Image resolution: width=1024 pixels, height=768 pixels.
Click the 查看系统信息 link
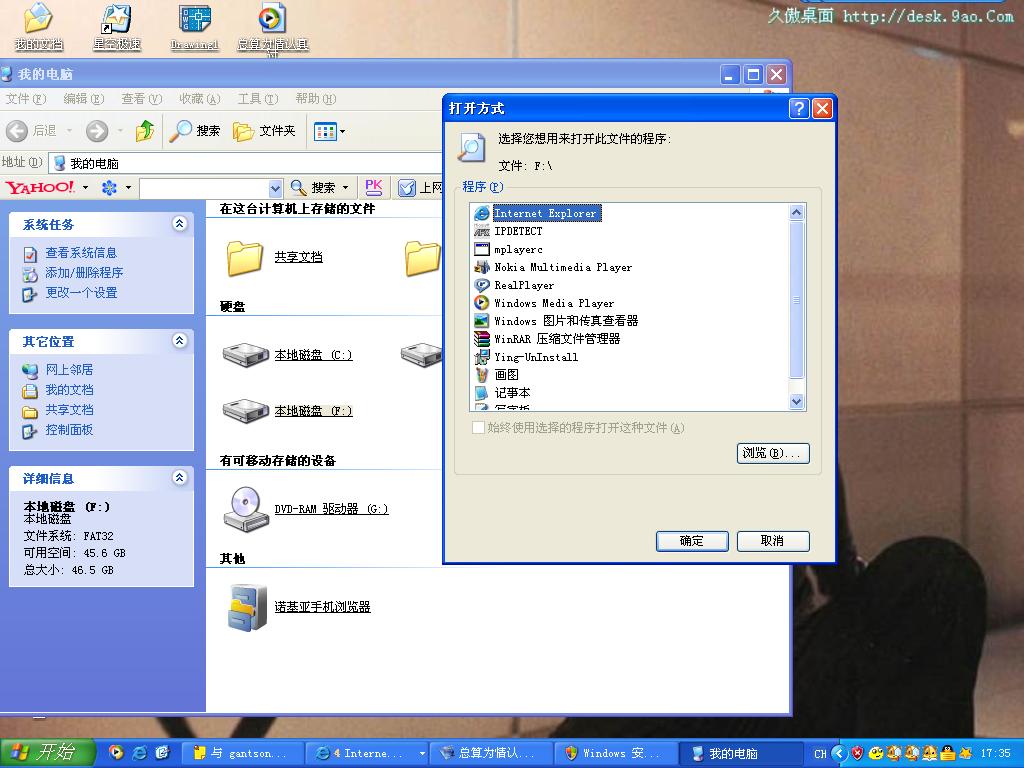click(81, 253)
